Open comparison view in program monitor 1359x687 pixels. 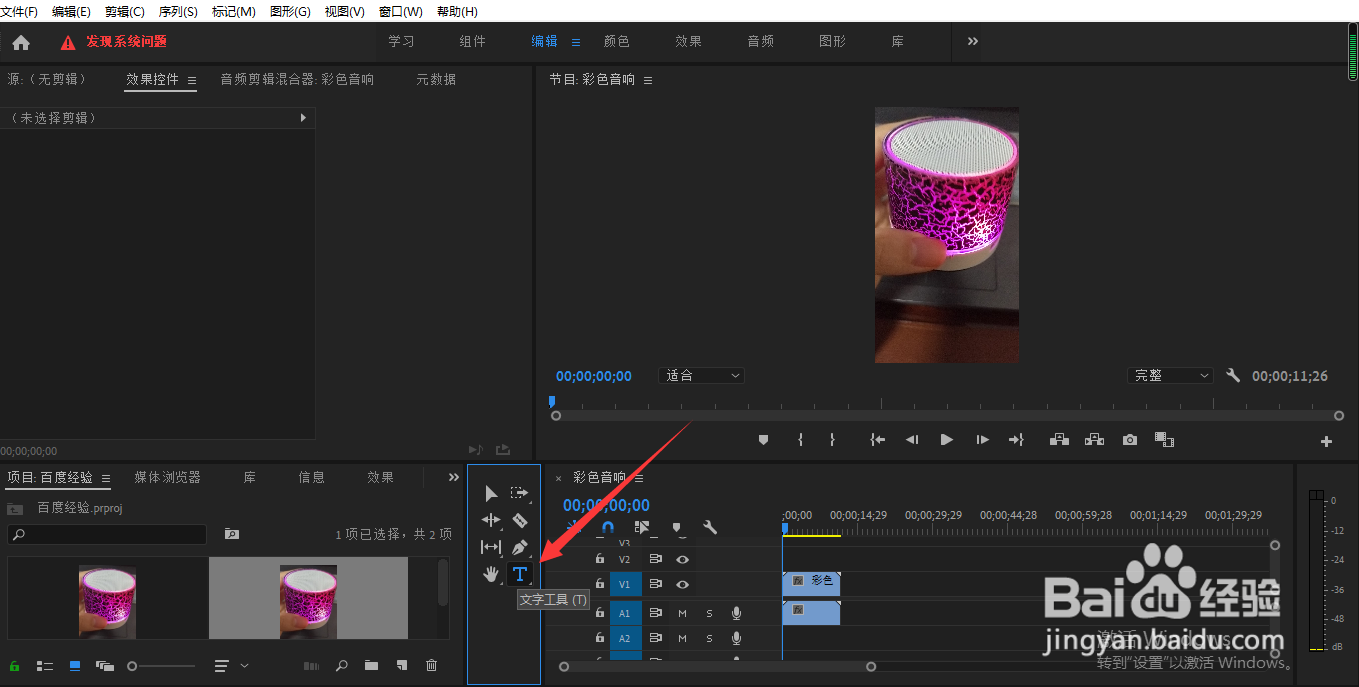pyautogui.click(x=1163, y=439)
